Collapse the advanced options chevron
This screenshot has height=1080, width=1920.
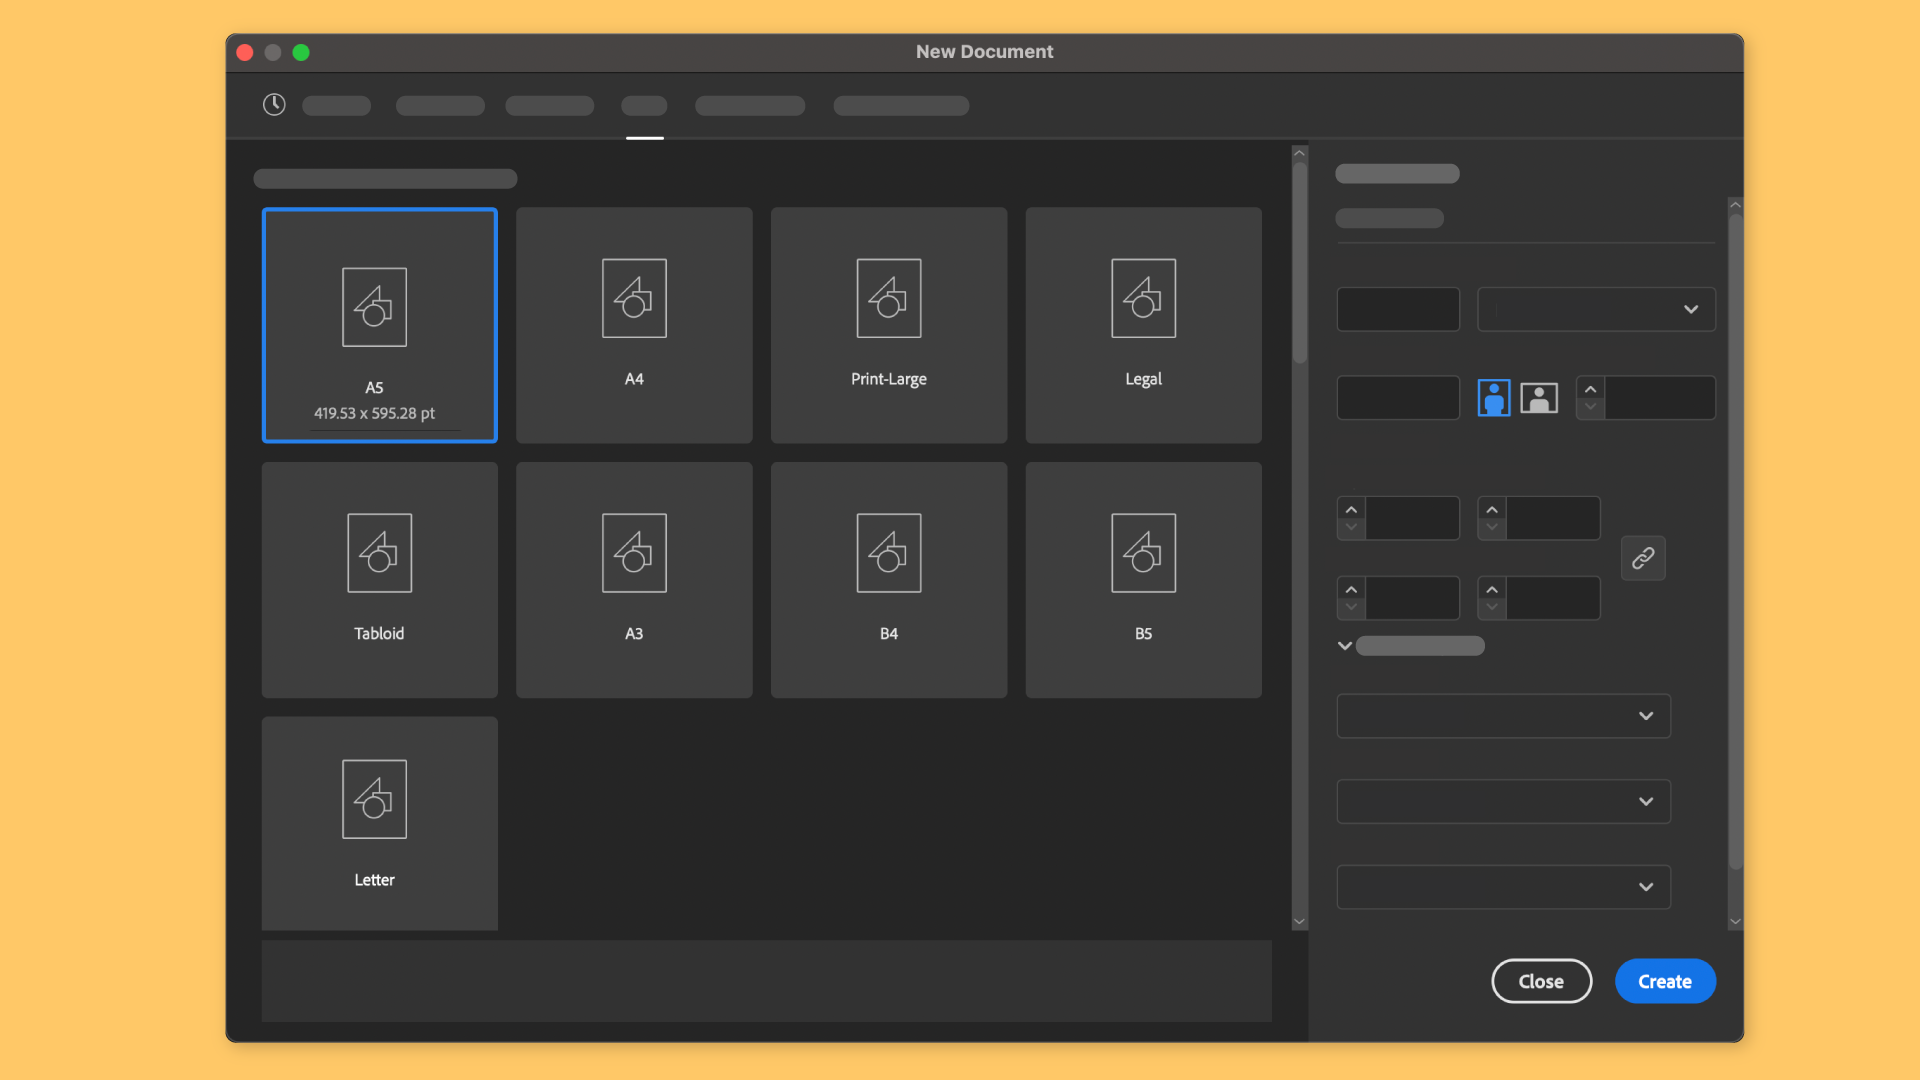click(1345, 646)
